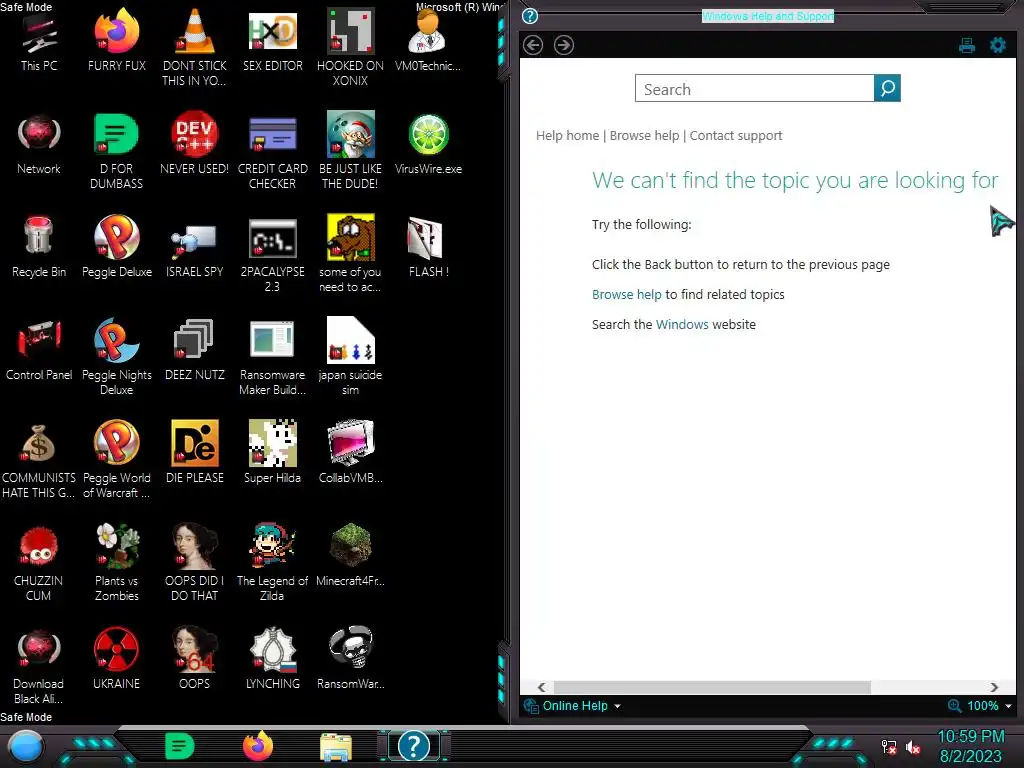
Task: Open the Start orb menu
Action: (x=26, y=746)
